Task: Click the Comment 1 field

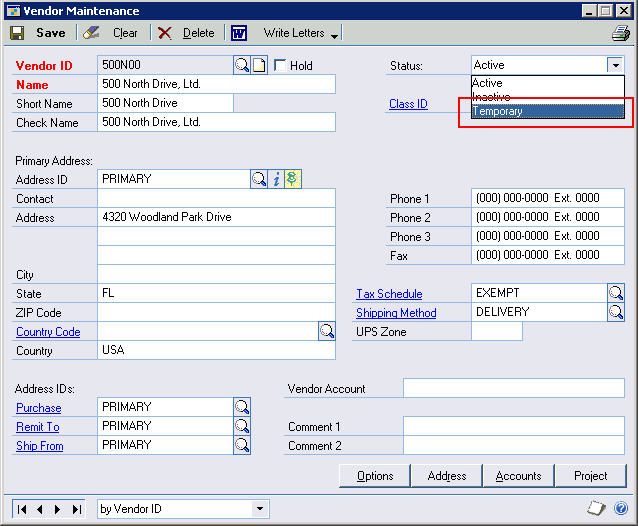Action: point(514,426)
